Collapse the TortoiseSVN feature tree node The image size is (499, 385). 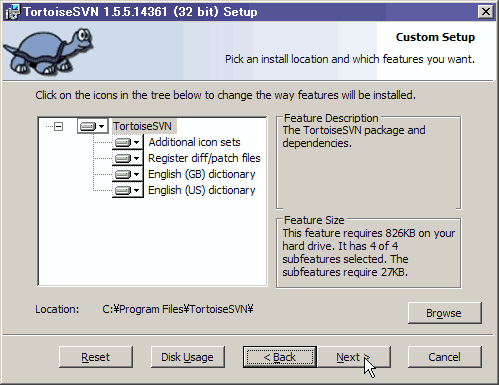tap(59, 126)
